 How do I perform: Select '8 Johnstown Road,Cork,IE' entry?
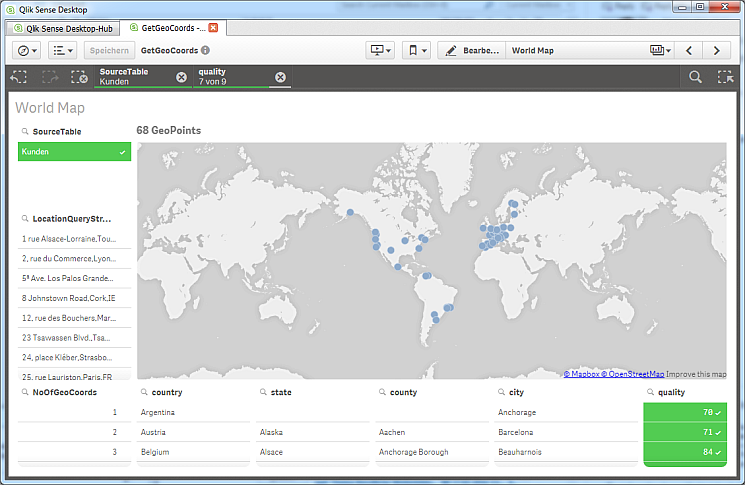coord(75,298)
